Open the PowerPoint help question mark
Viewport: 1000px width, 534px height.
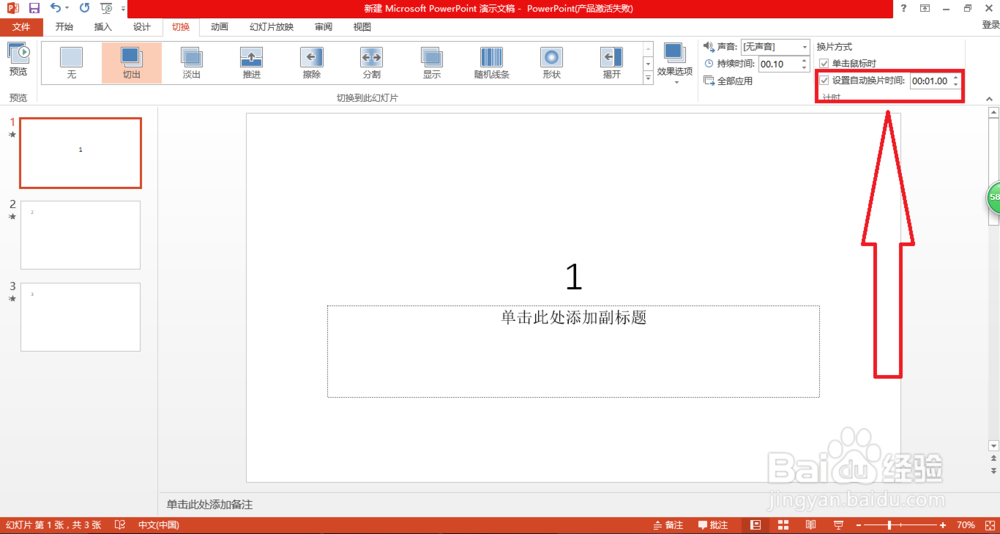pos(904,8)
